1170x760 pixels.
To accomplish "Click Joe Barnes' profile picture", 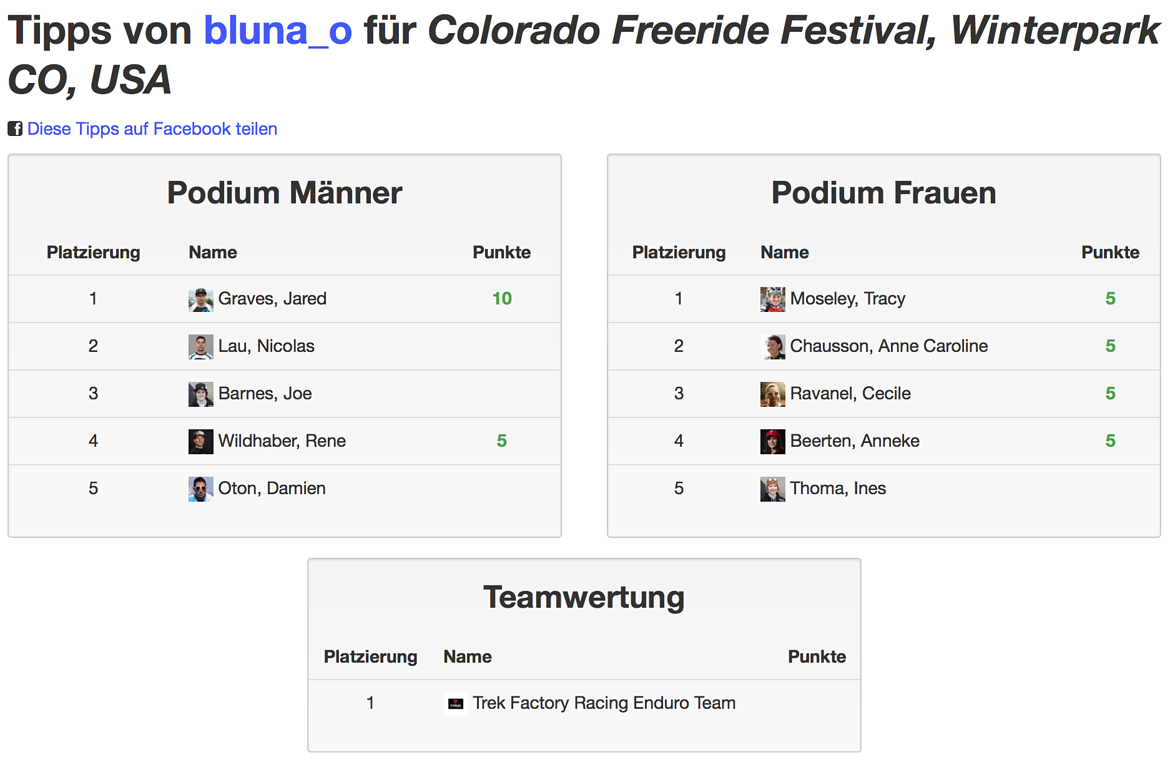I will coord(201,394).
